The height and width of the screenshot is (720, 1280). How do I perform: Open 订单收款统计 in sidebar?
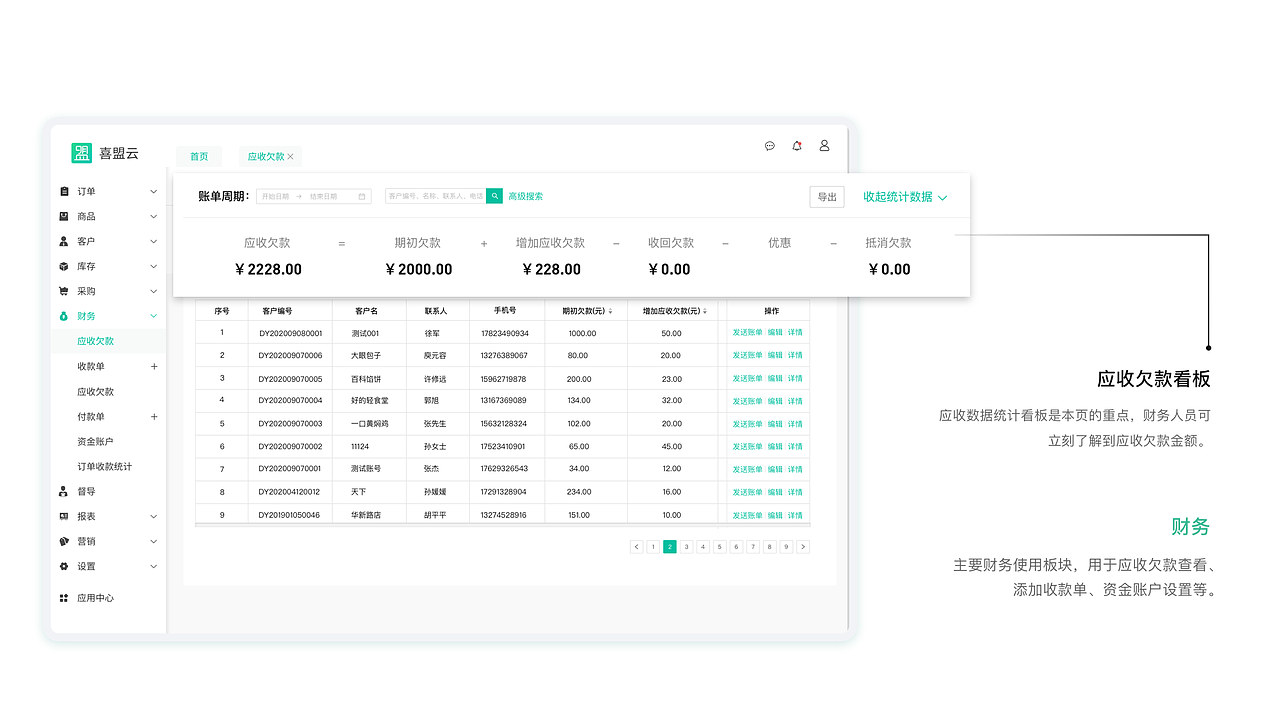(x=104, y=467)
